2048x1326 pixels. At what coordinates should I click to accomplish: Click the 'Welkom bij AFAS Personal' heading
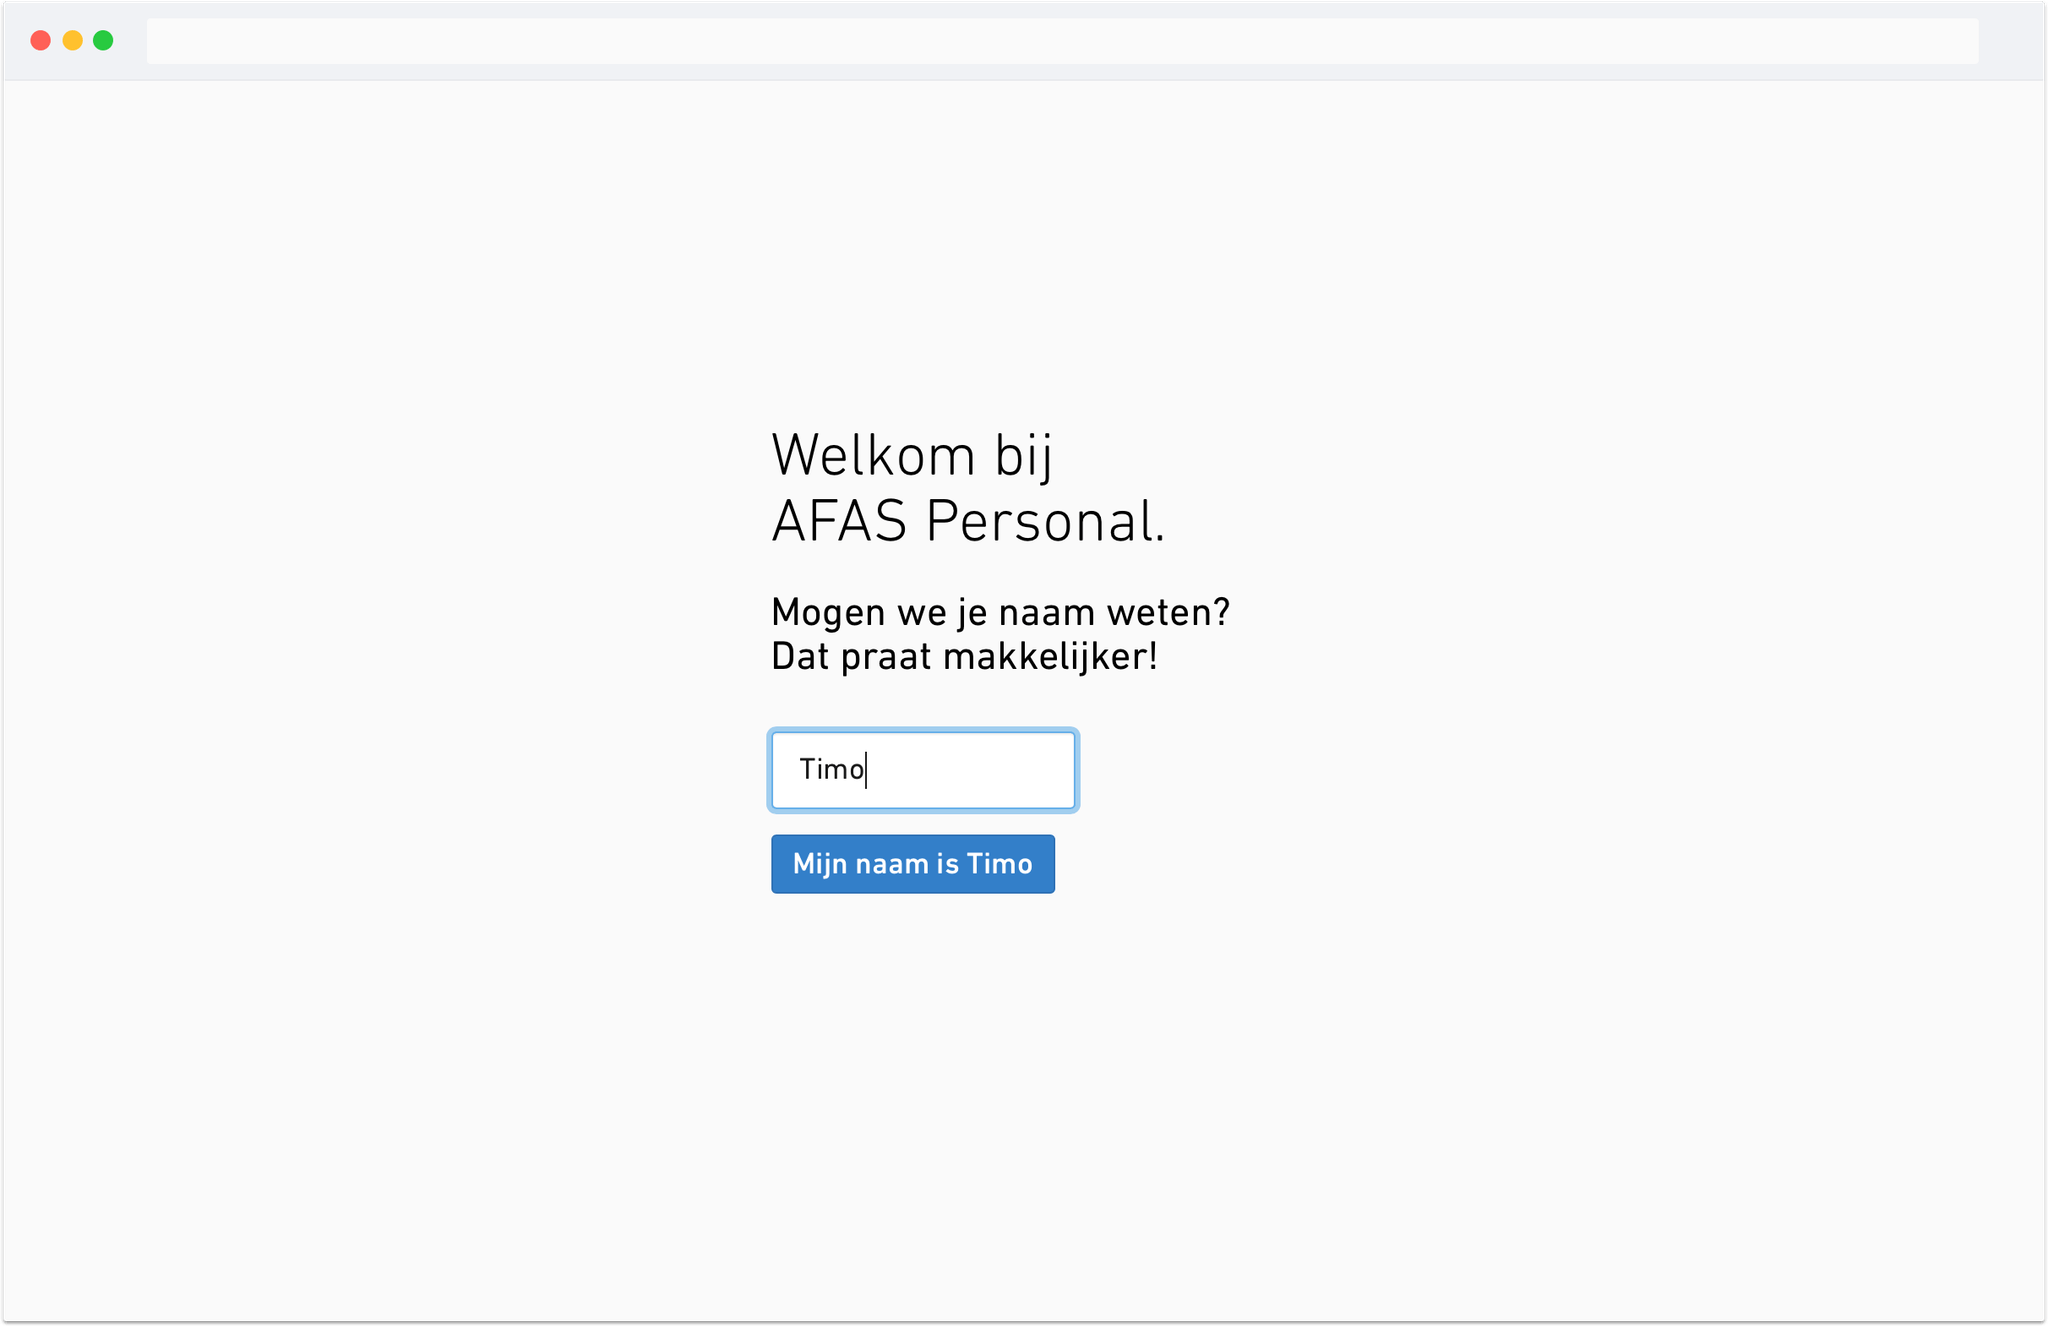click(967, 487)
